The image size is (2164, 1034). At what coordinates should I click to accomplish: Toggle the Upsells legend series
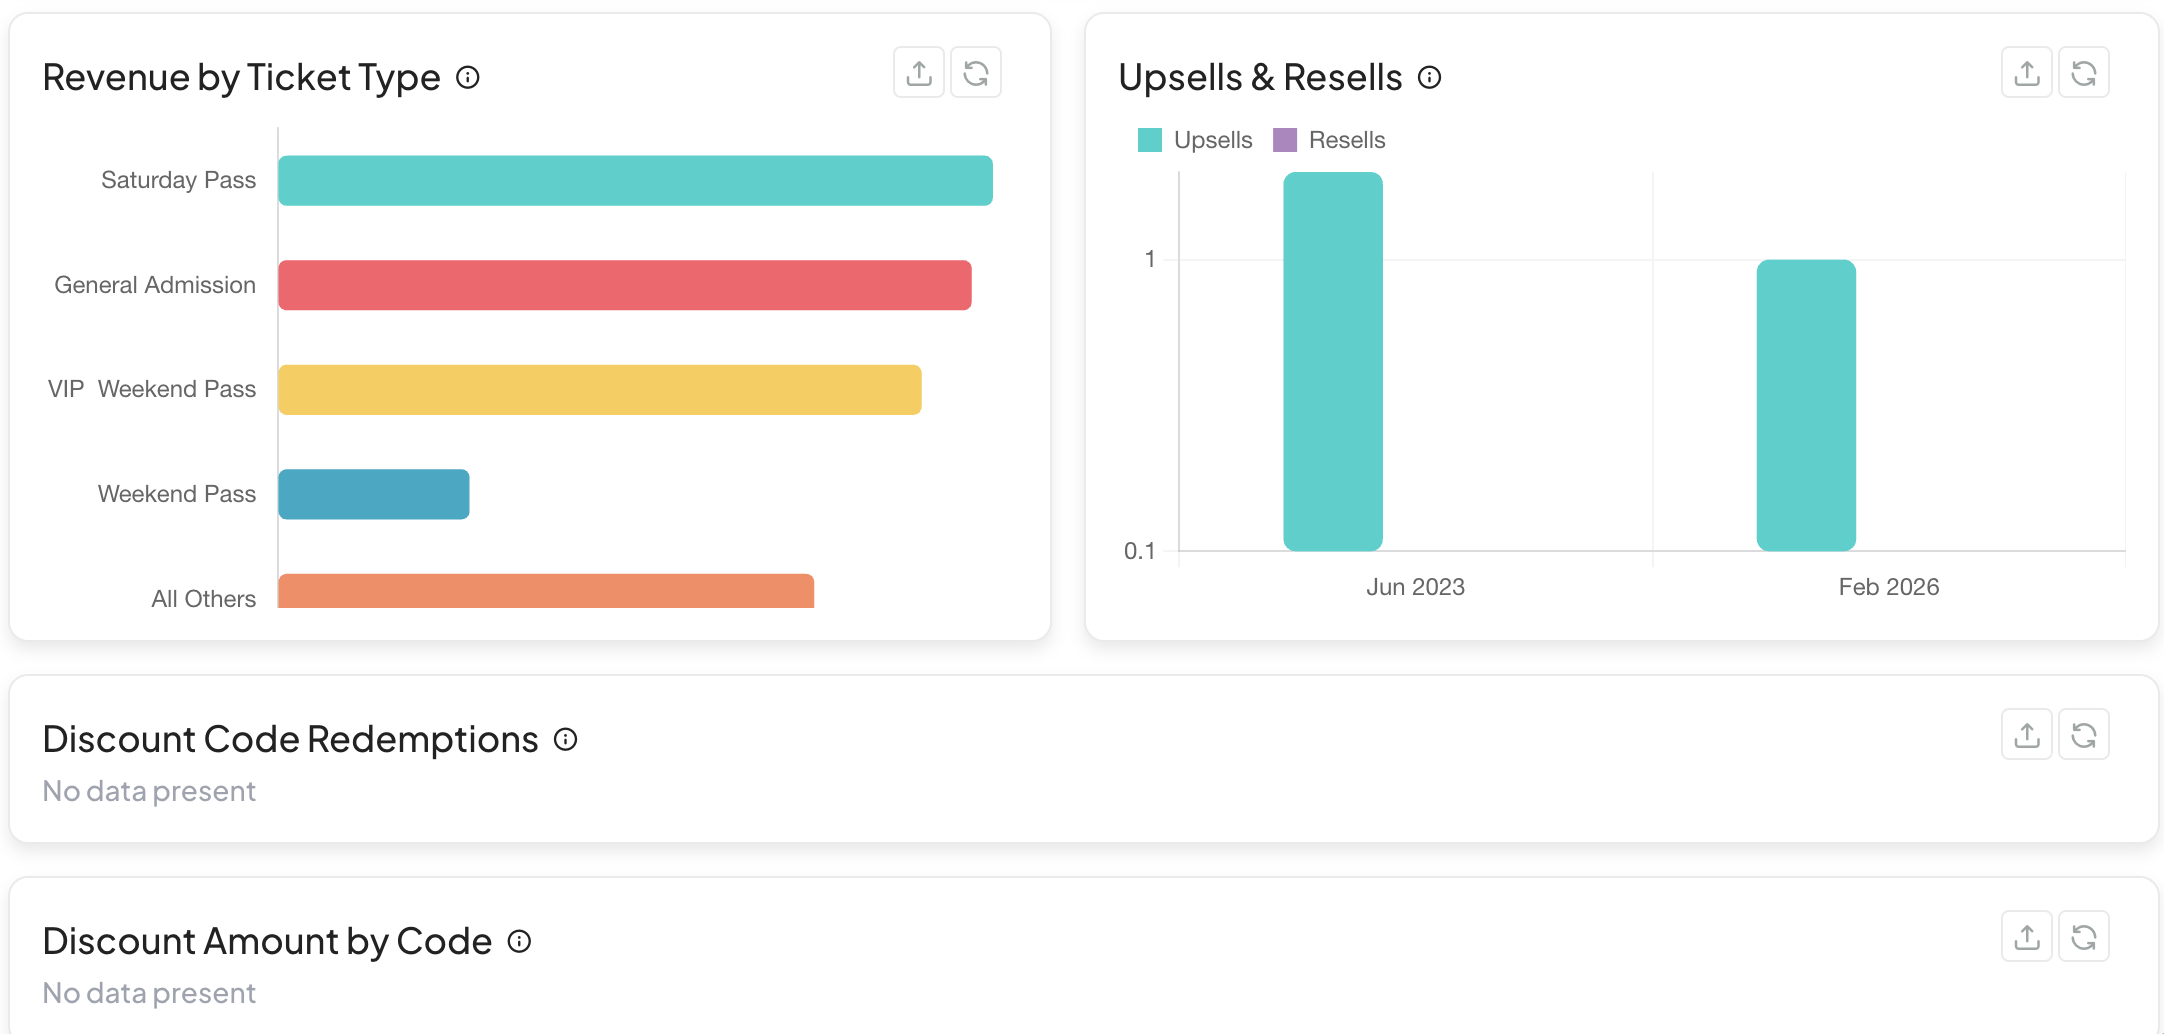click(x=1196, y=140)
